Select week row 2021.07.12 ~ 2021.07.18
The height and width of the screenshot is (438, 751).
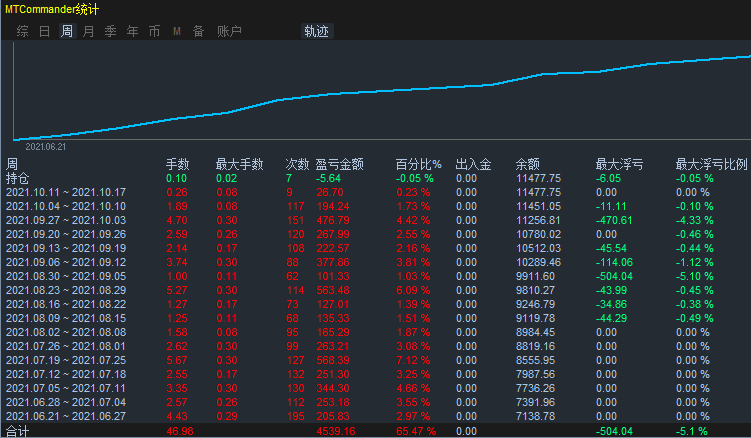pyautogui.click(x=376, y=374)
